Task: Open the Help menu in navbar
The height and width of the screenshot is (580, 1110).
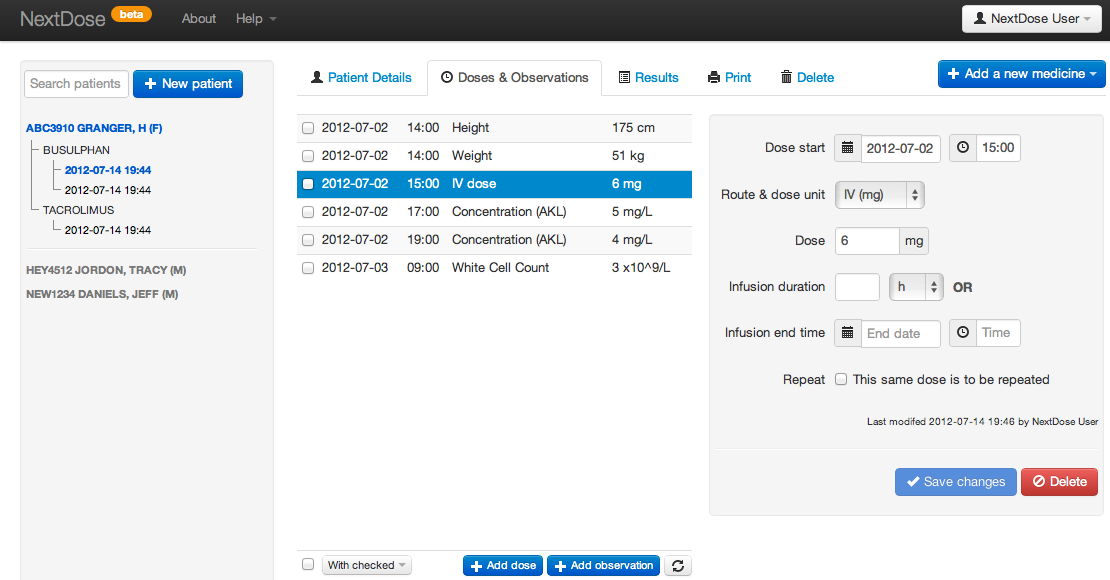Action: pos(256,19)
